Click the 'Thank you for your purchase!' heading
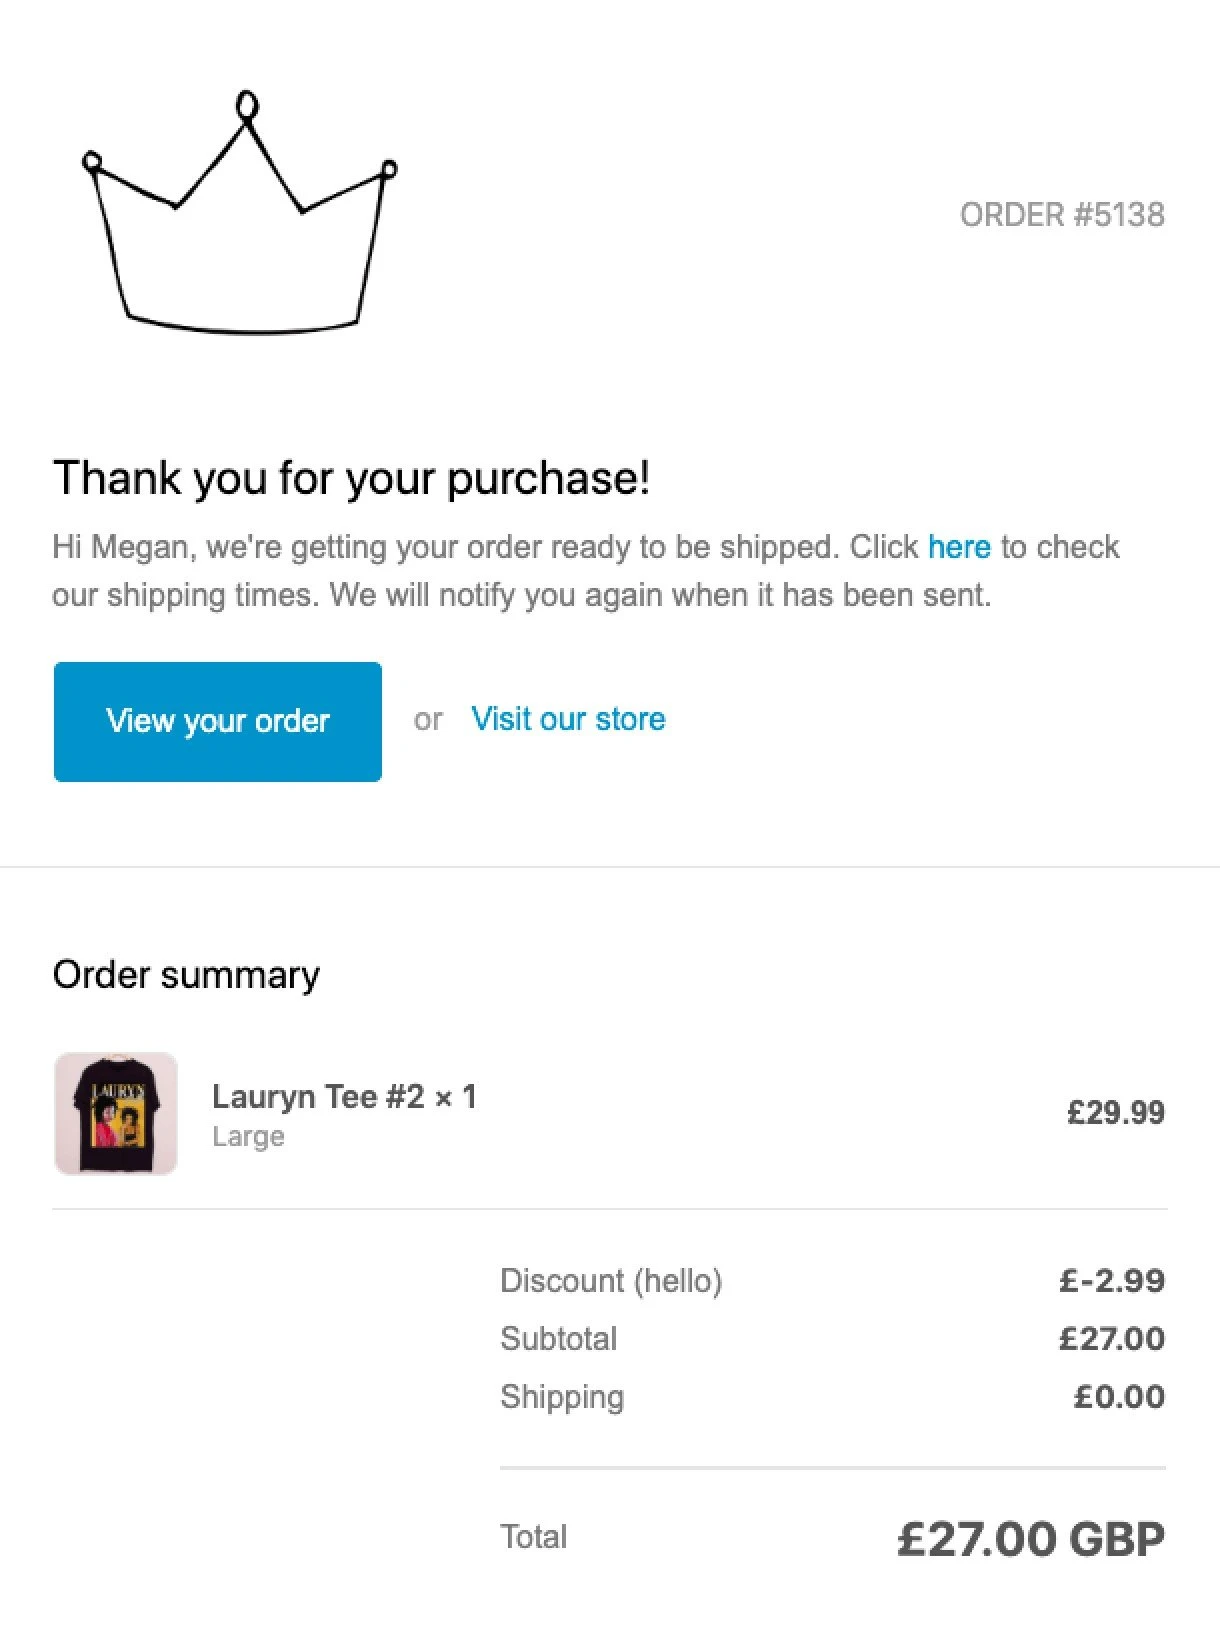This screenshot has height=1628, width=1220. 351,478
